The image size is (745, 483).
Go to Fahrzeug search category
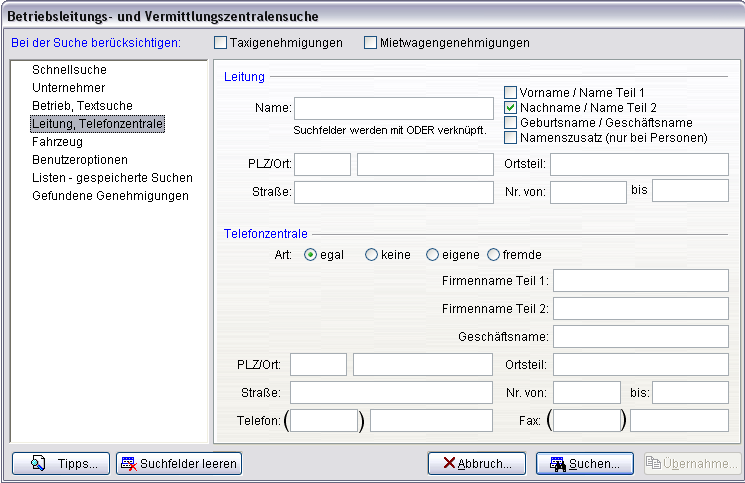[x=58, y=142]
